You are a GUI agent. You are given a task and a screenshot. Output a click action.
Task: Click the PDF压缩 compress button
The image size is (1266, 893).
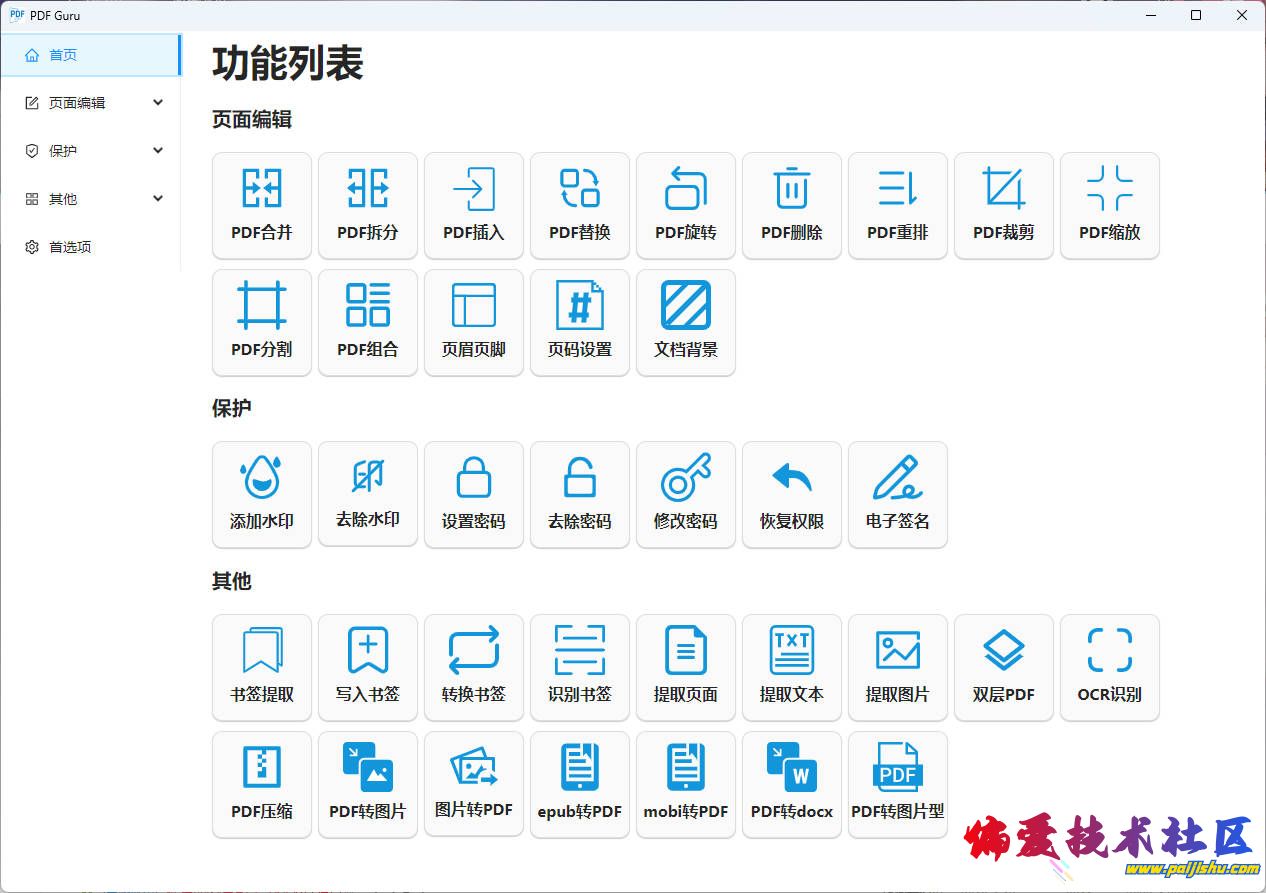click(x=262, y=784)
